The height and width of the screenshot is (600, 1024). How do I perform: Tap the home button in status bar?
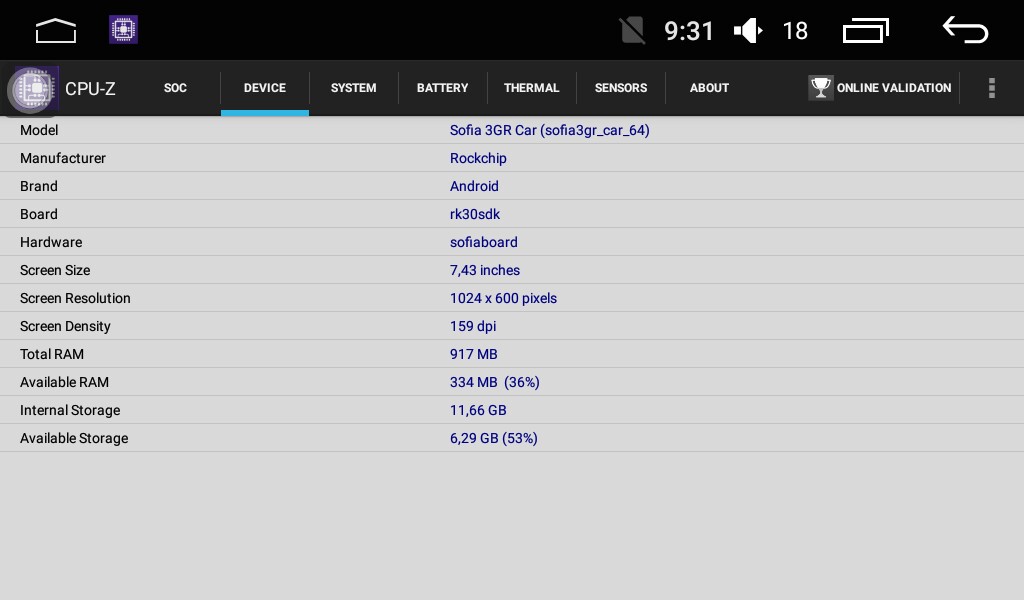click(56, 31)
